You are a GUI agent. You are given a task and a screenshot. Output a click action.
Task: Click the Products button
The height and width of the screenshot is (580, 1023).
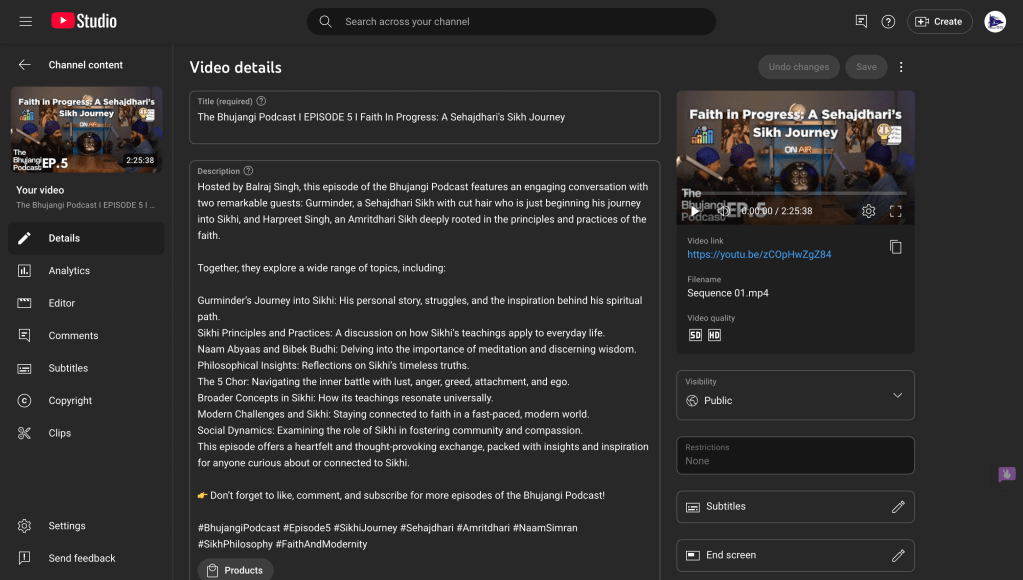[x=235, y=570]
